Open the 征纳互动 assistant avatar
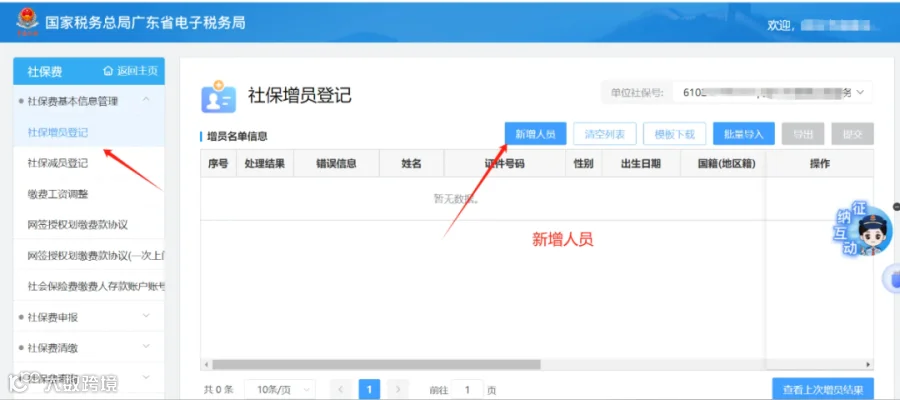Viewport: 900px width, 400px height. click(874, 231)
